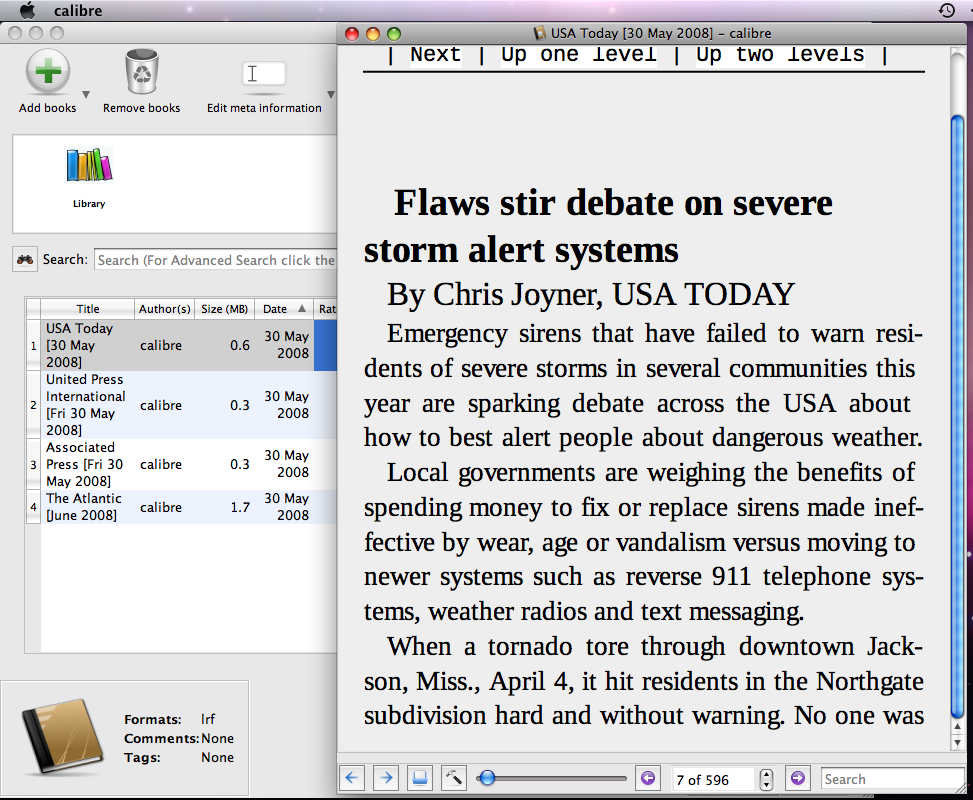Select United Press International [Fri 30 May 2008]

click(x=182, y=405)
